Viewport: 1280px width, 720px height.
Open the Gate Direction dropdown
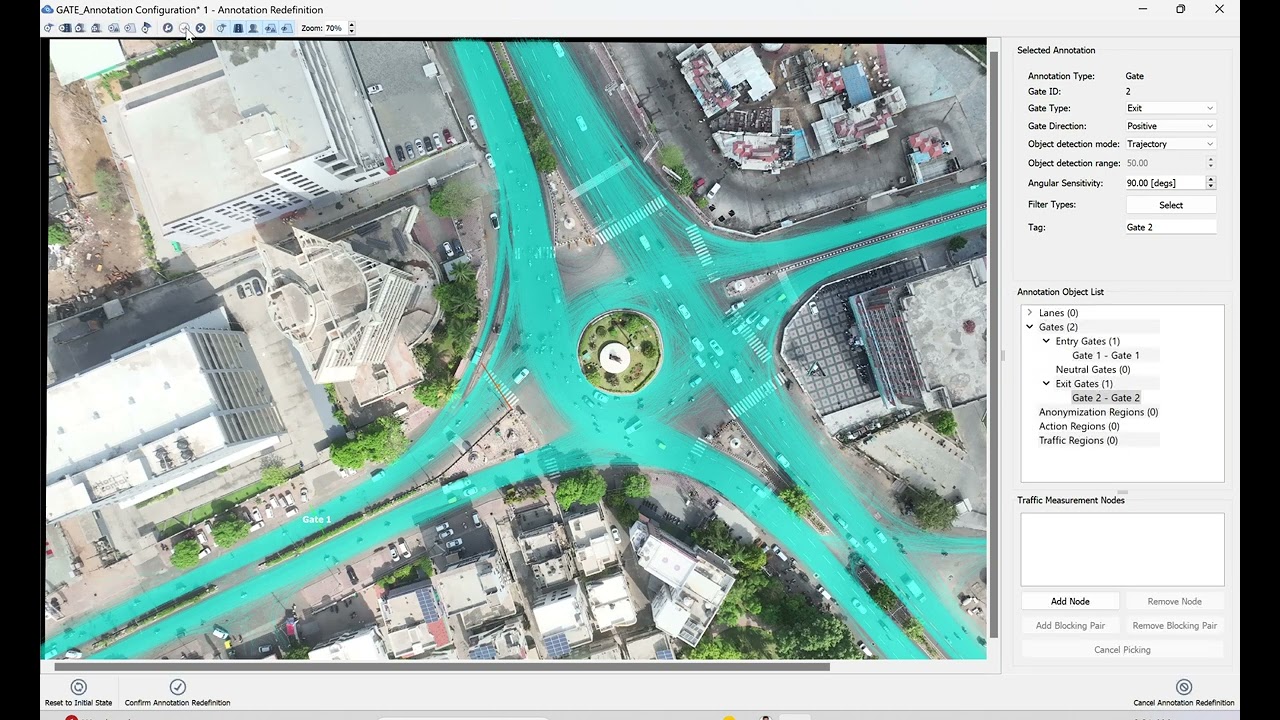1171,126
